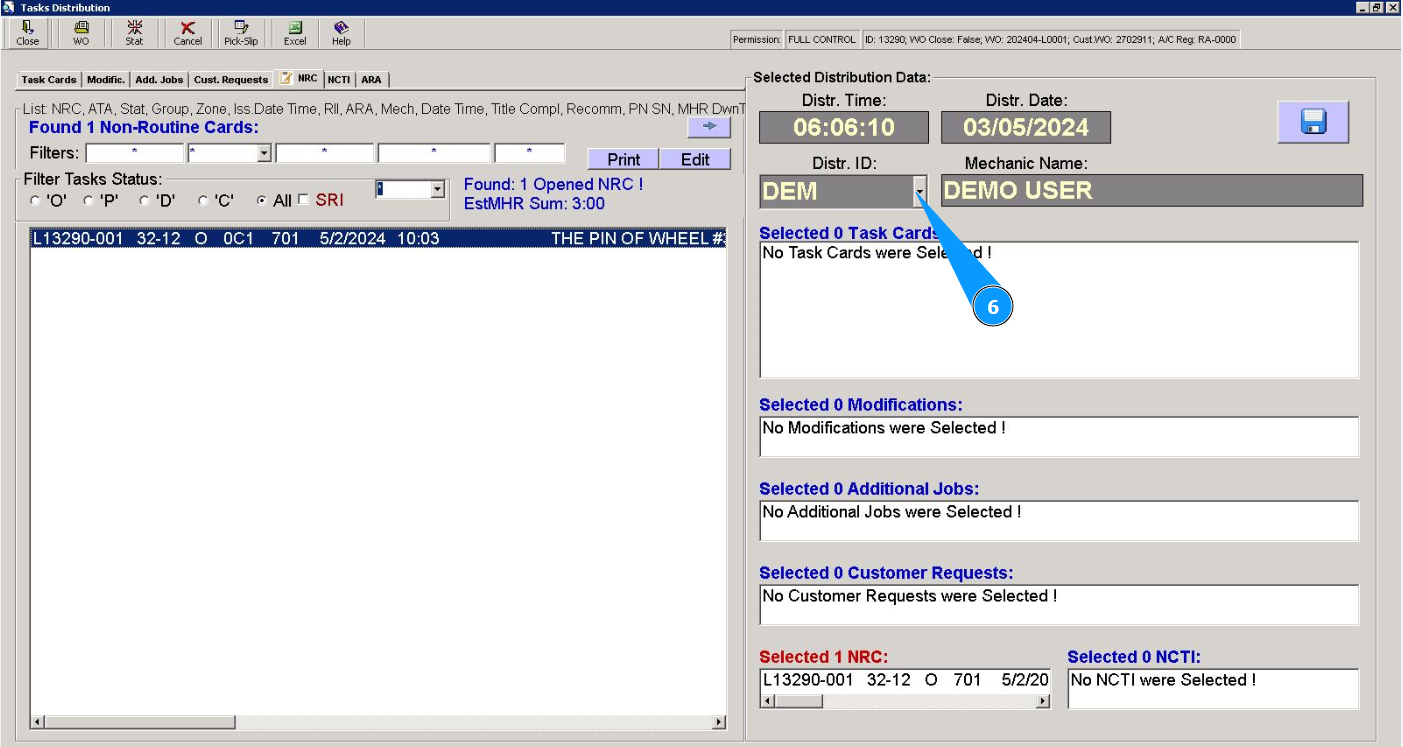Screen dimensions: 1403x747
Task: Export using the Excel toolbar icon
Action: click(x=295, y=33)
